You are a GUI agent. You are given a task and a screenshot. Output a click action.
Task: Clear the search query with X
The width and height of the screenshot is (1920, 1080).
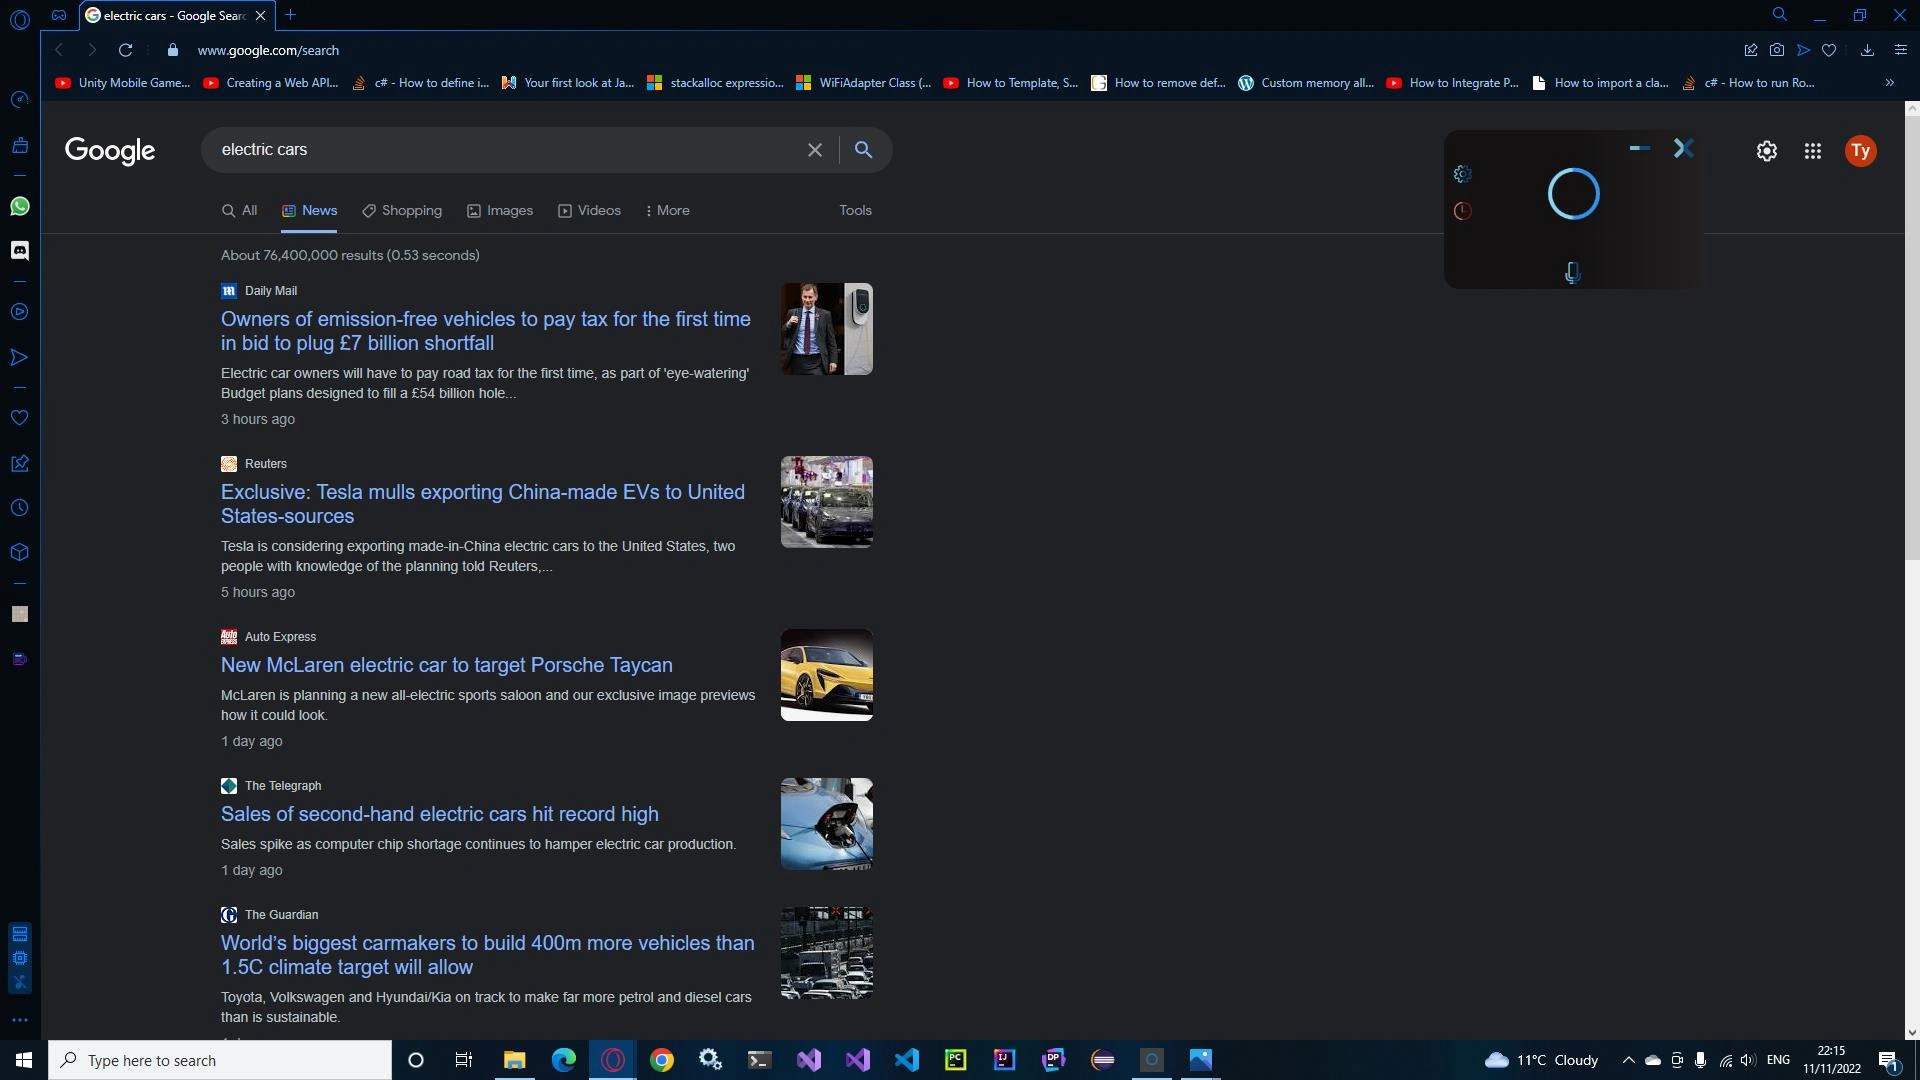(815, 150)
